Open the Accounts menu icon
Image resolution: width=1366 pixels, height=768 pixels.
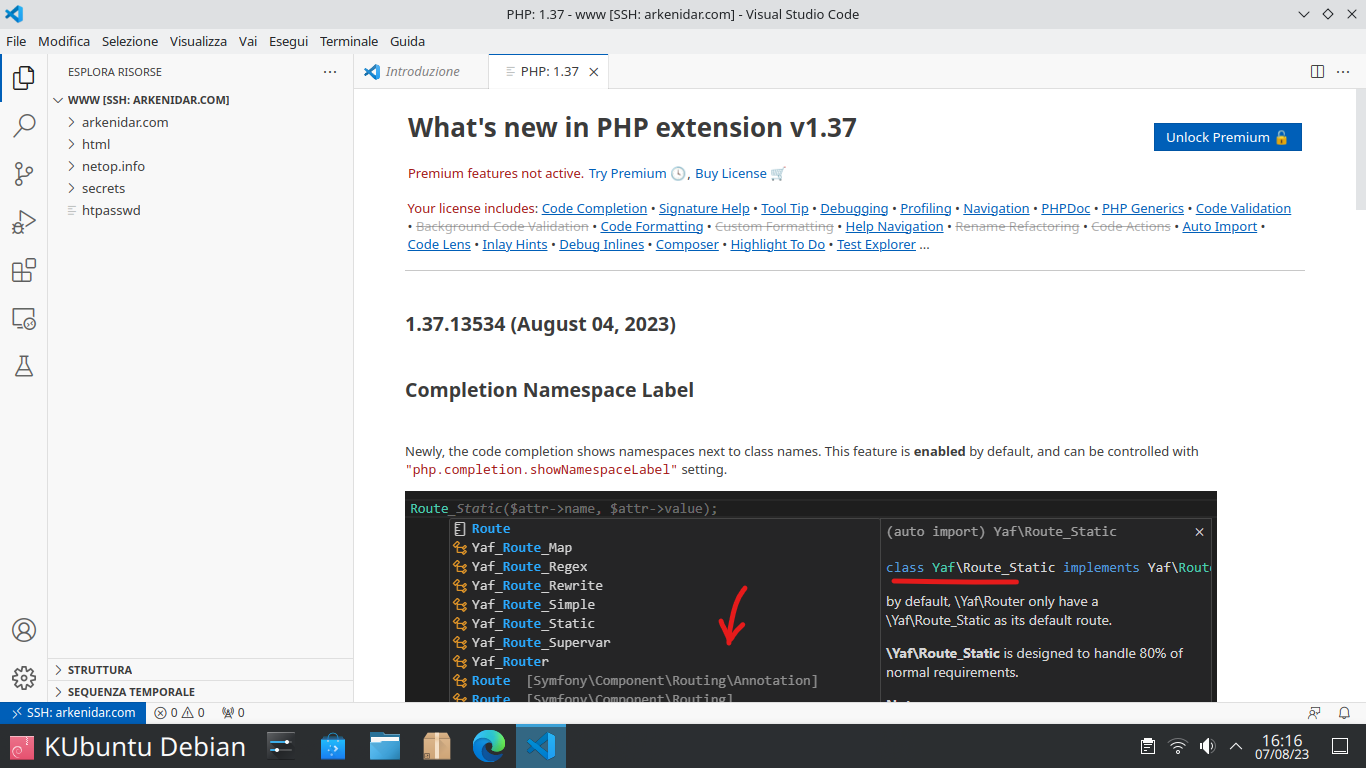(24, 630)
